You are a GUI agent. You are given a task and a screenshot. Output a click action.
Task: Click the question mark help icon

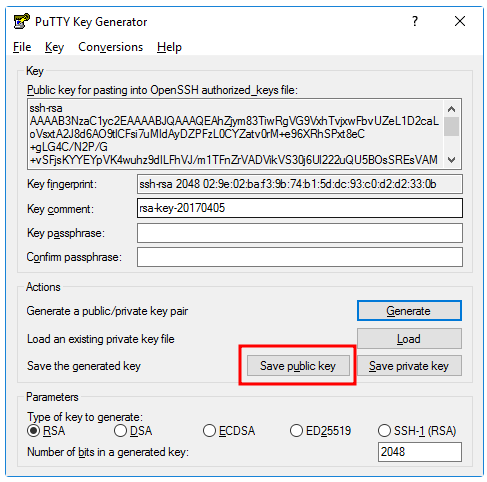click(414, 21)
